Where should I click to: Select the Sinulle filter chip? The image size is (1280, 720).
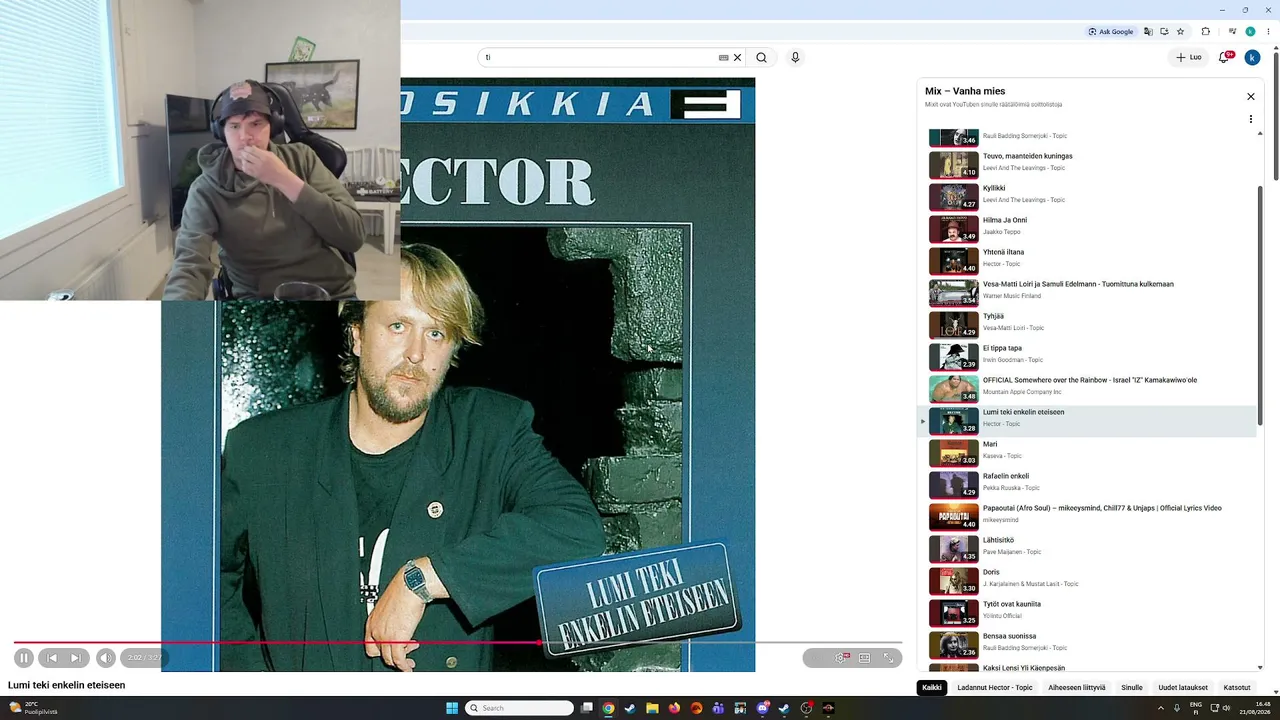coord(1132,687)
